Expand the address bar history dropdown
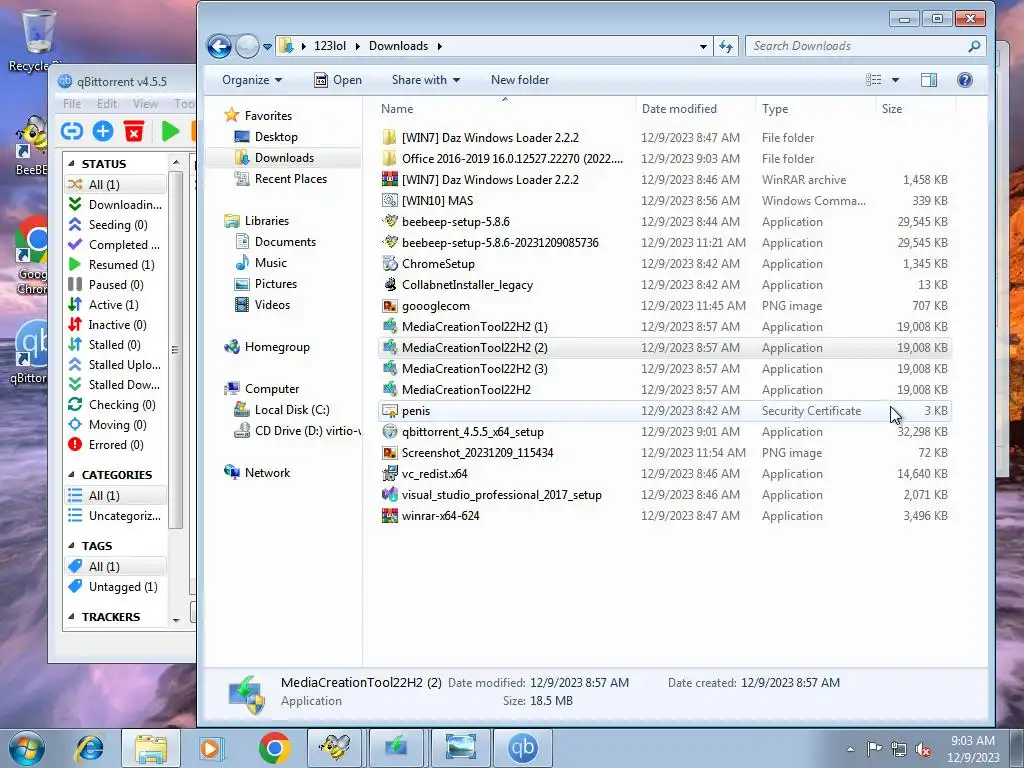The image size is (1024, 768). 703,46
